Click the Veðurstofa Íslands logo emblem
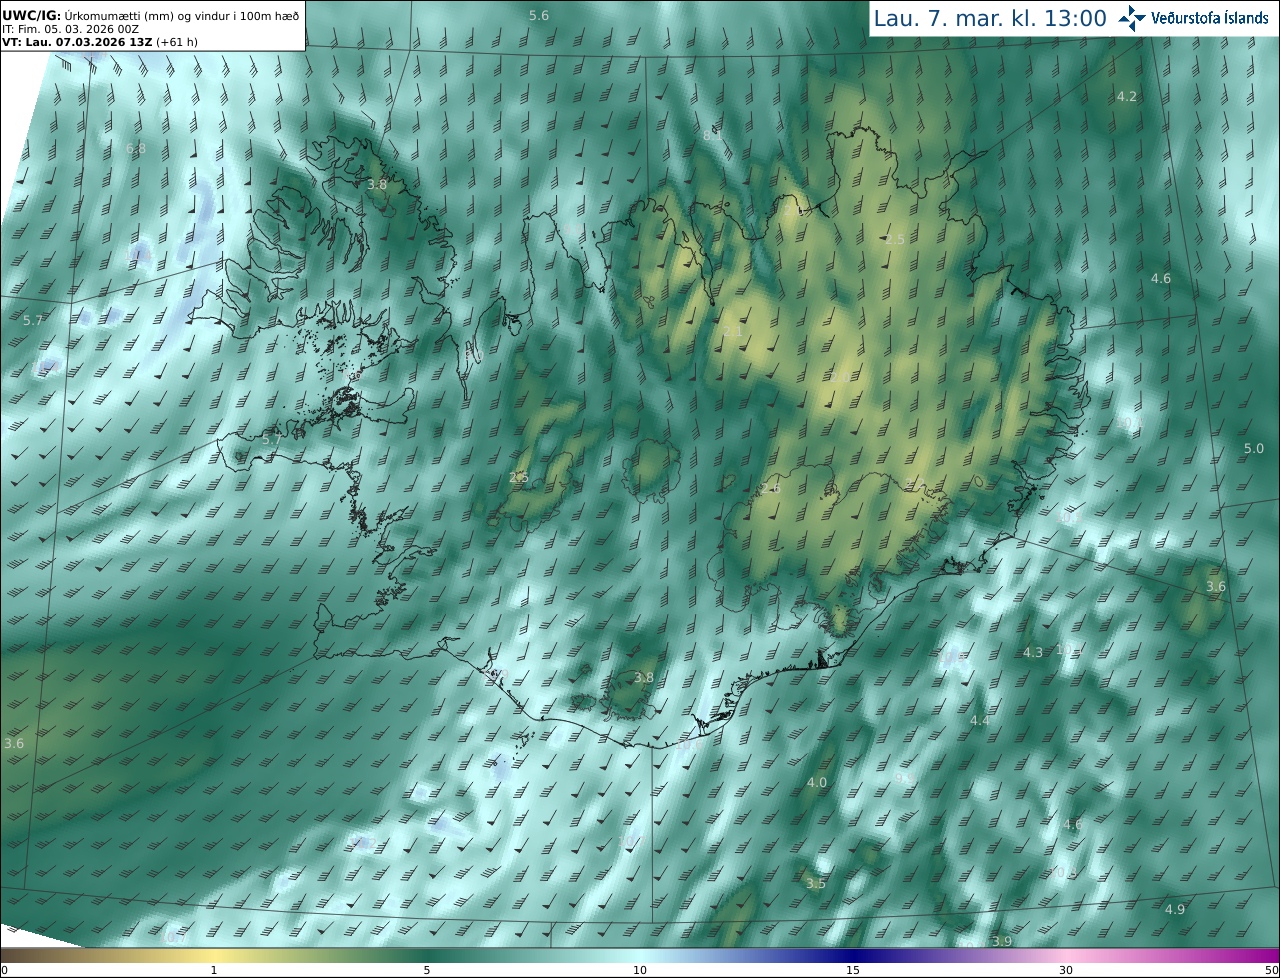 pos(1132,18)
